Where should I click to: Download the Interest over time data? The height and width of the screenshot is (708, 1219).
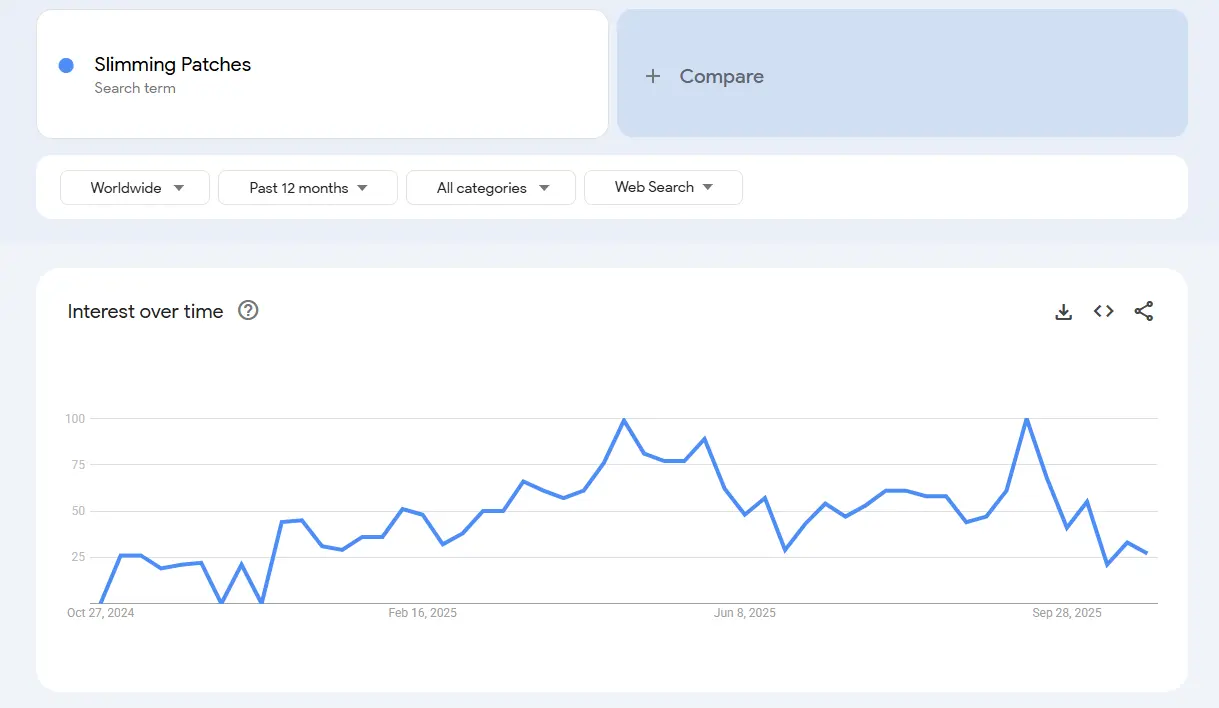pyautogui.click(x=1064, y=312)
